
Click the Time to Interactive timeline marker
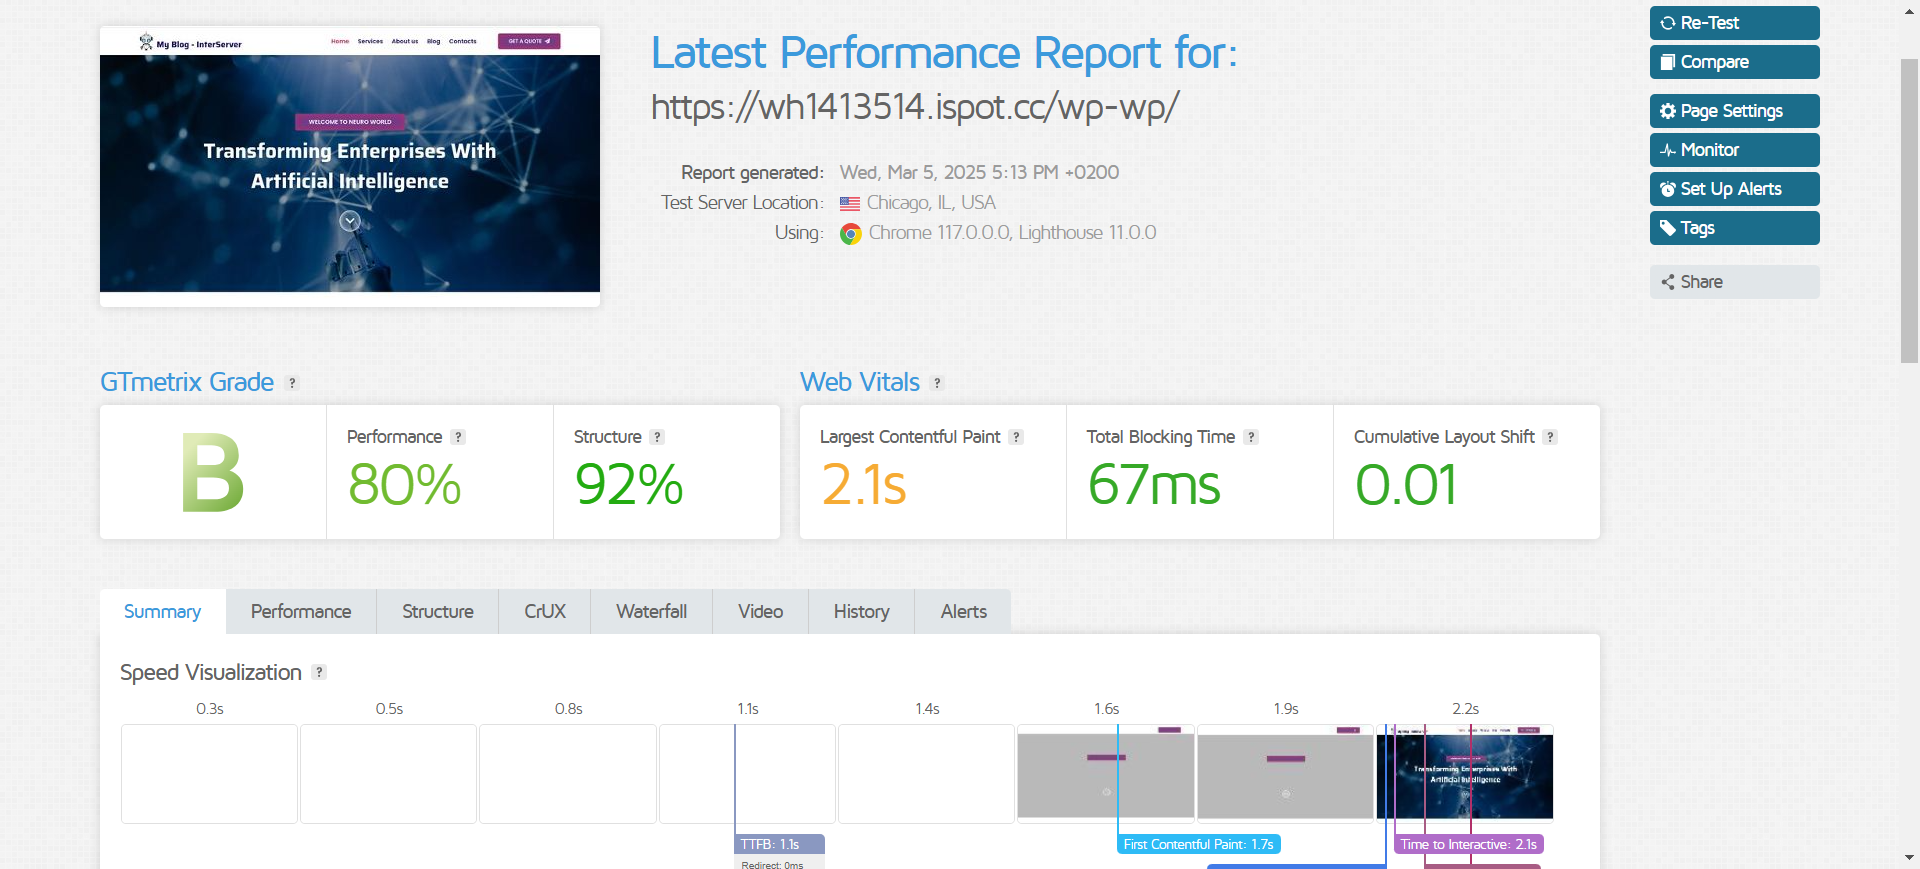[1468, 844]
